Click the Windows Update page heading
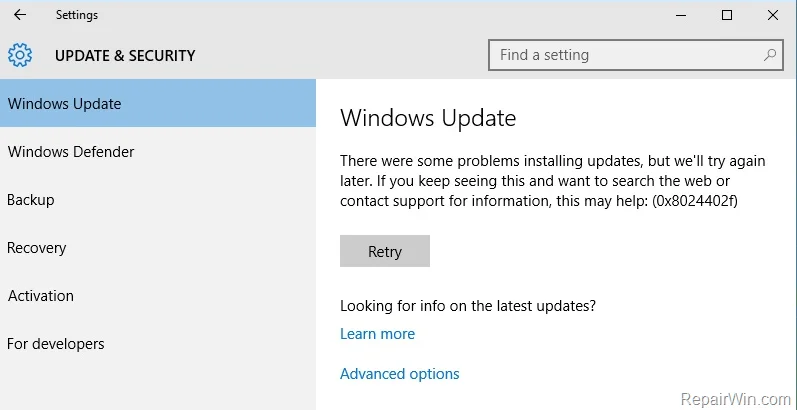 pyautogui.click(x=428, y=119)
